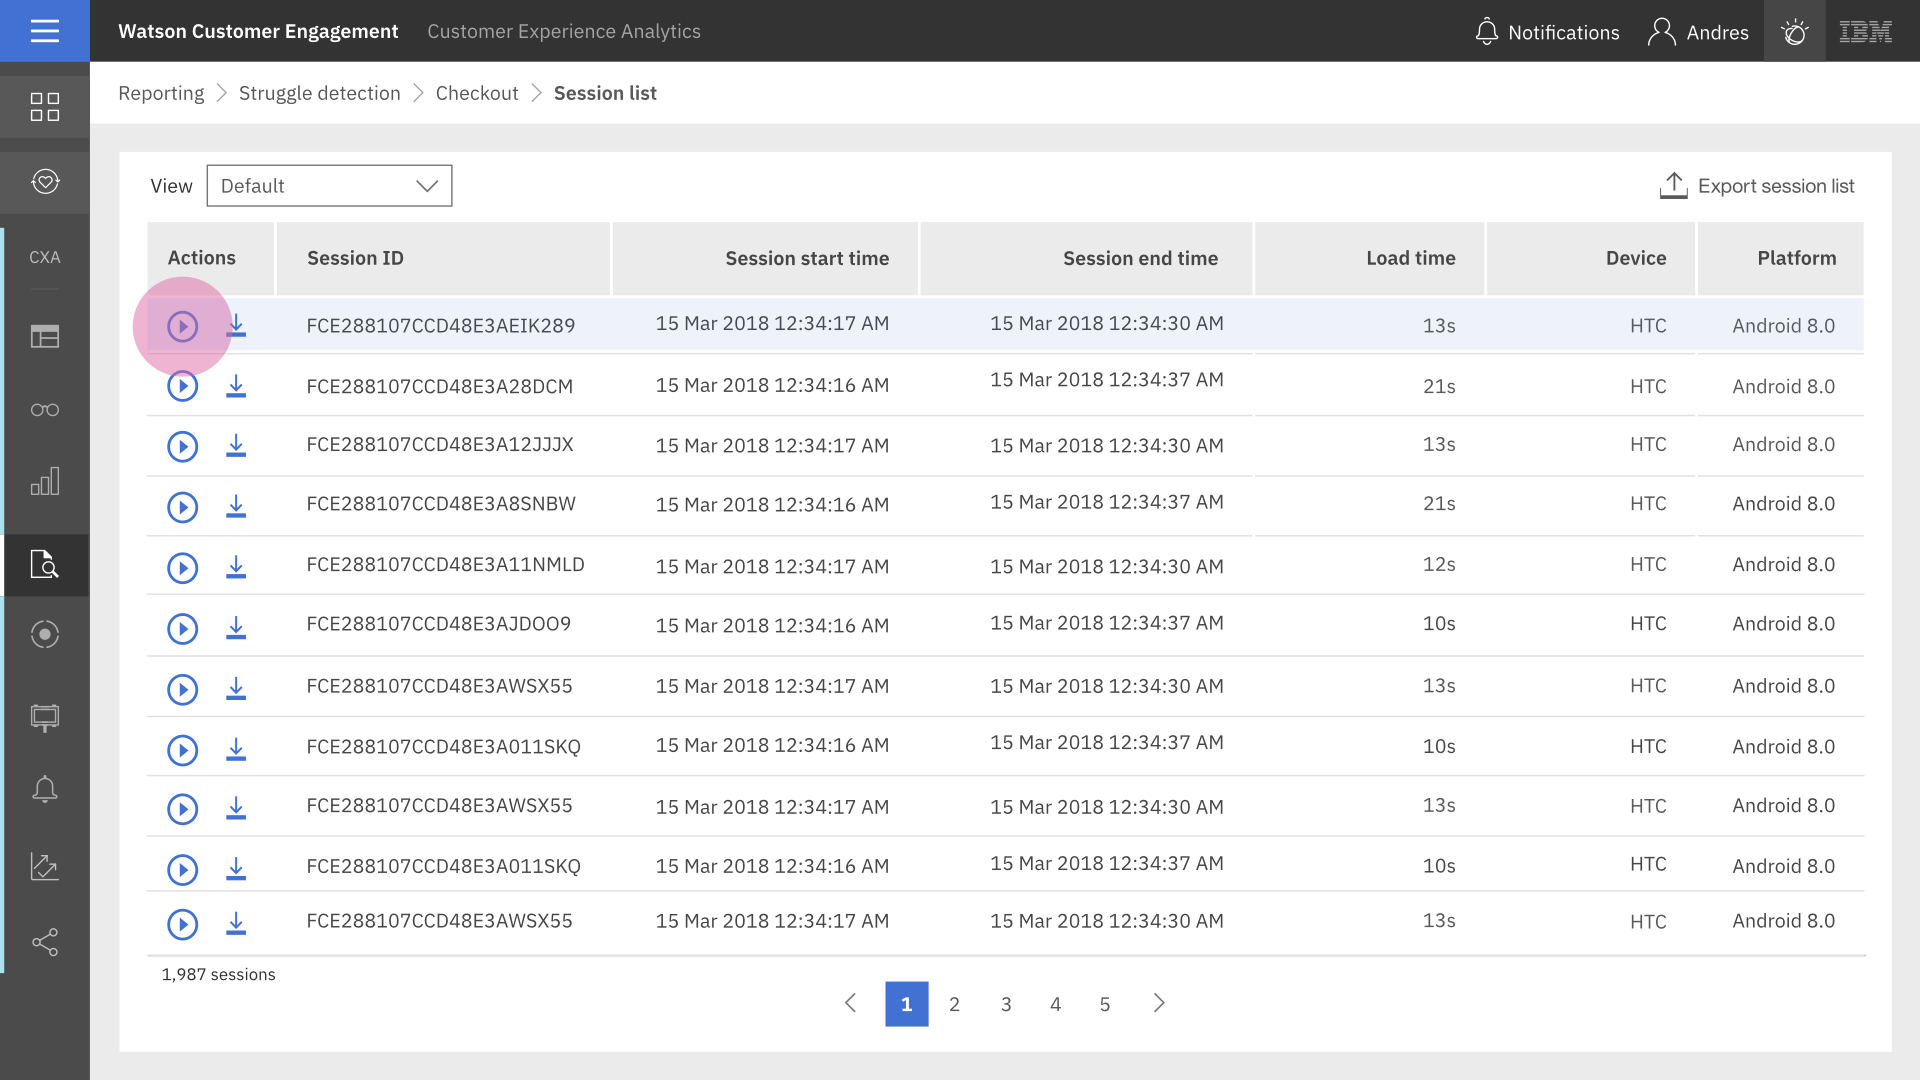Download session FCE288107CCD48E3A12JJJX

click(x=236, y=446)
